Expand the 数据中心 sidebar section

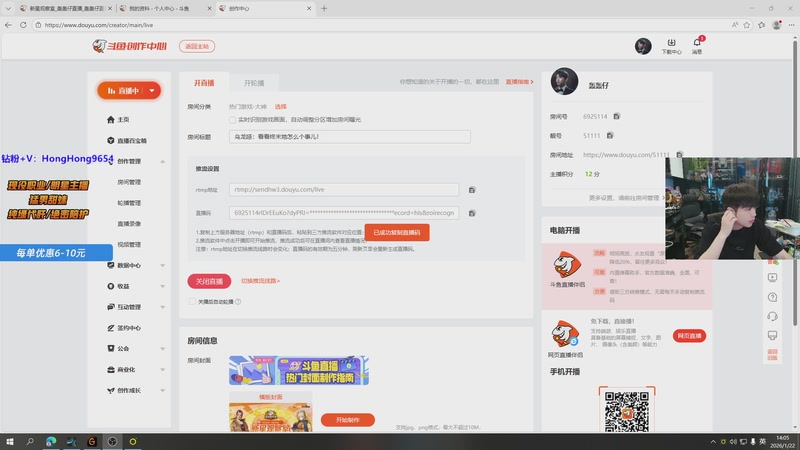162,265
